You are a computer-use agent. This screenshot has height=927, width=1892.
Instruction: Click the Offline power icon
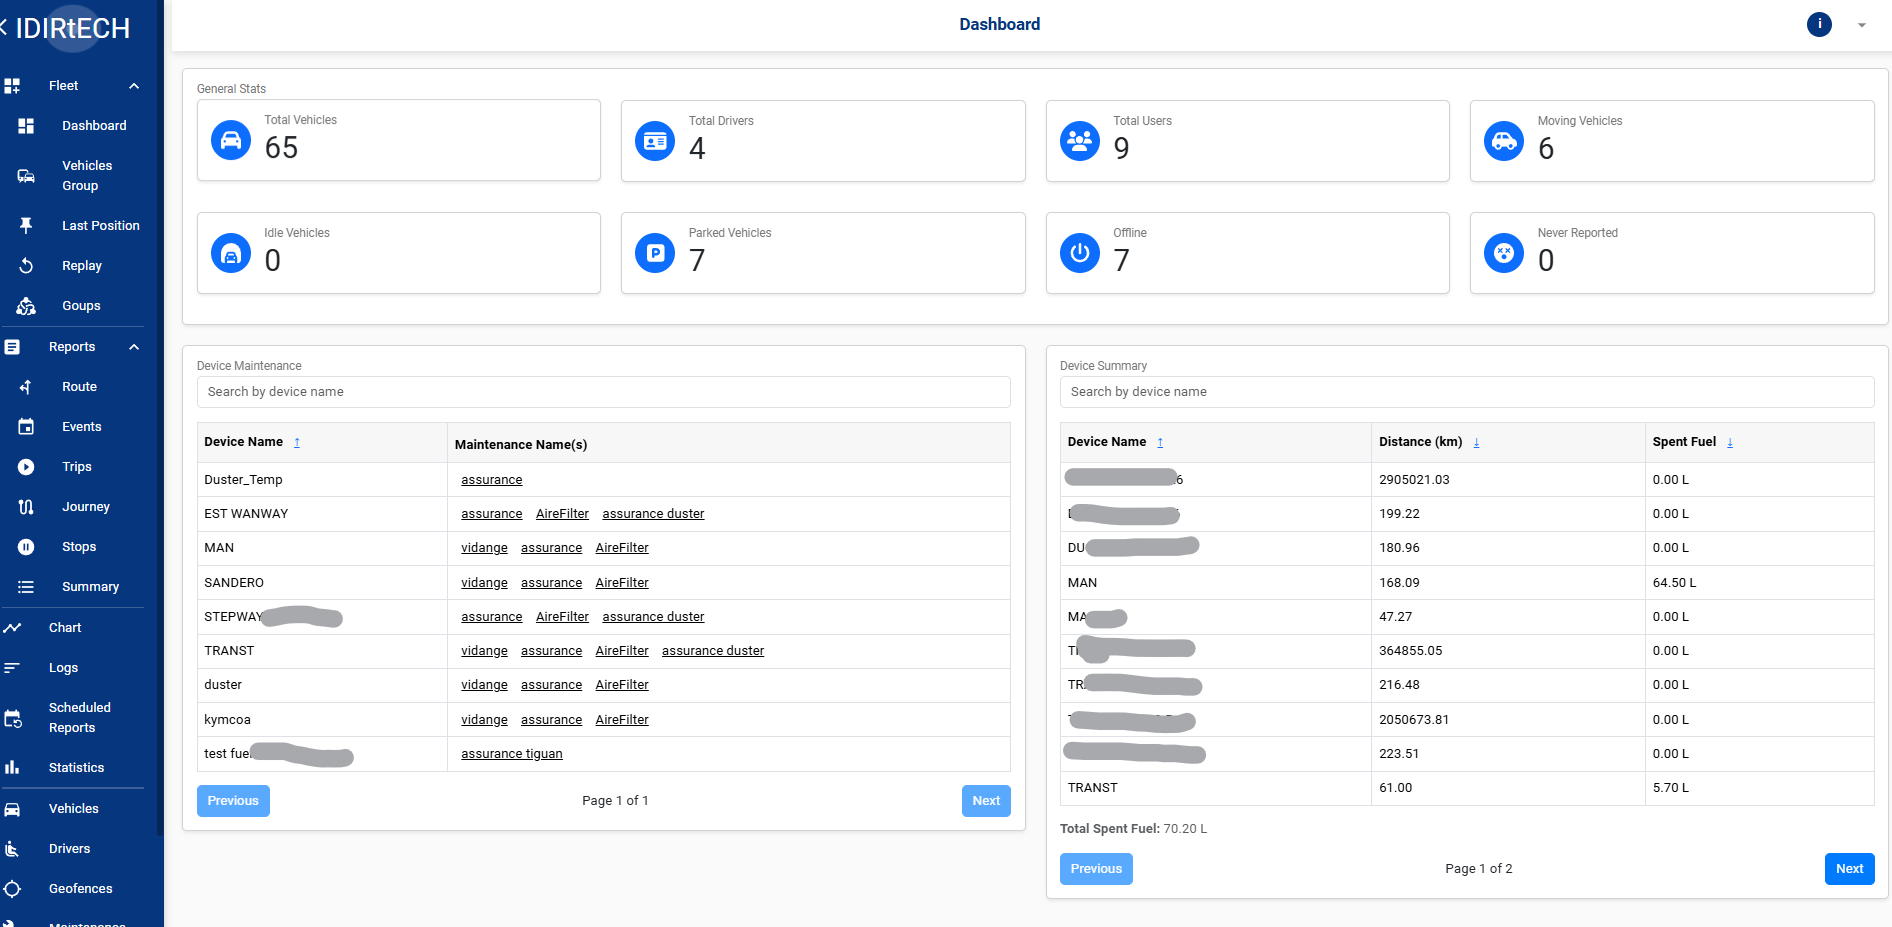click(1079, 253)
